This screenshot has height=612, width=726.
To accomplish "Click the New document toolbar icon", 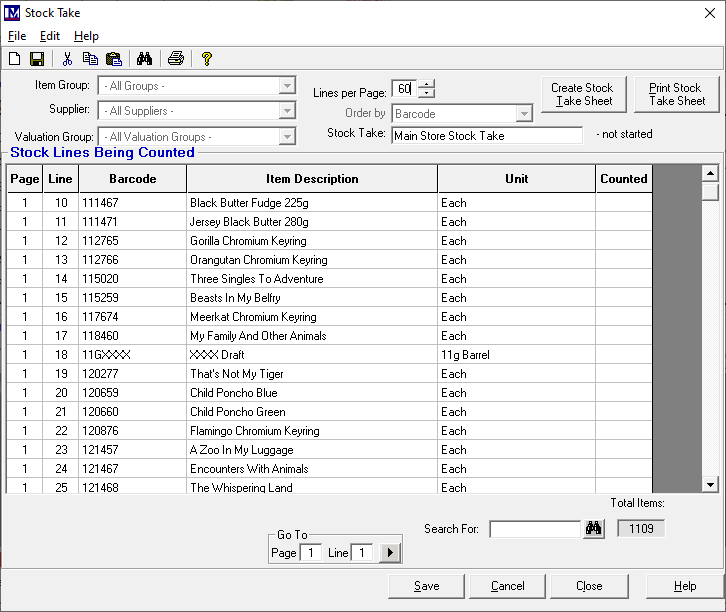I will [15, 59].
